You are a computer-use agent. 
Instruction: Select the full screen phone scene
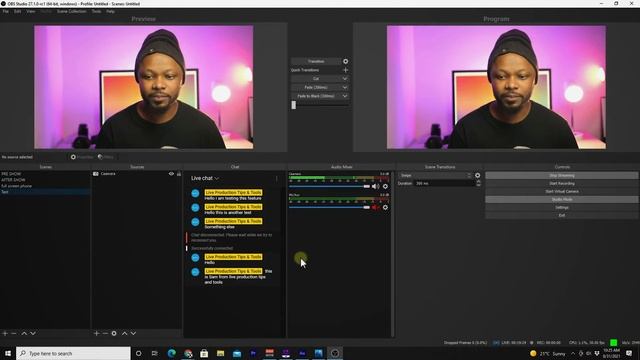[45, 186]
